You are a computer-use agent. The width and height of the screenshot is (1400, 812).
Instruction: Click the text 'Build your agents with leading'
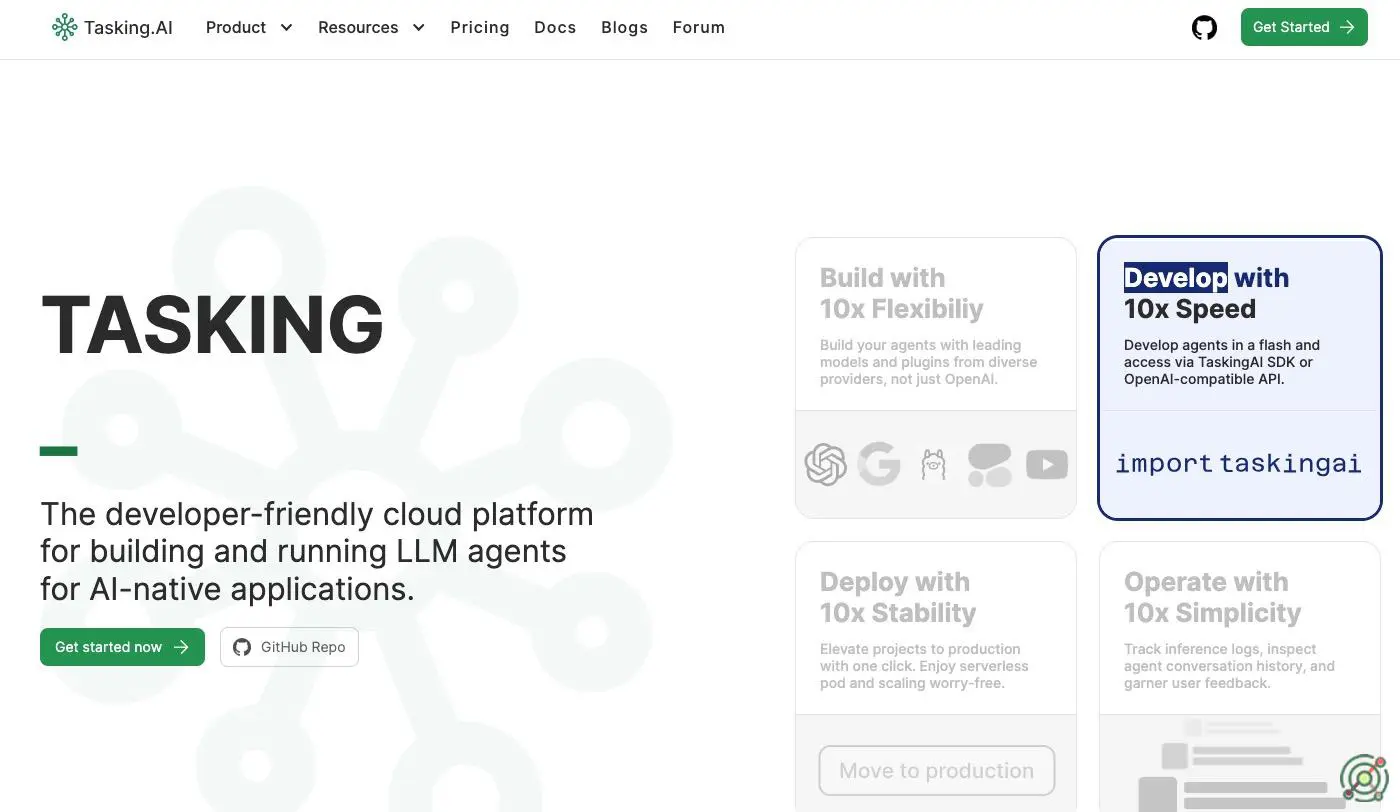pos(920,345)
